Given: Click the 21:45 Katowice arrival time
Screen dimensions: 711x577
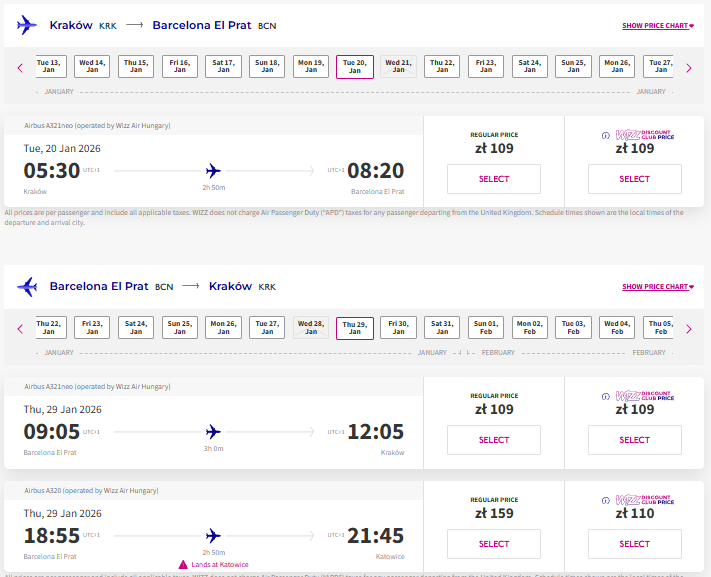Looking at the screenshot, I should [375, 536].
